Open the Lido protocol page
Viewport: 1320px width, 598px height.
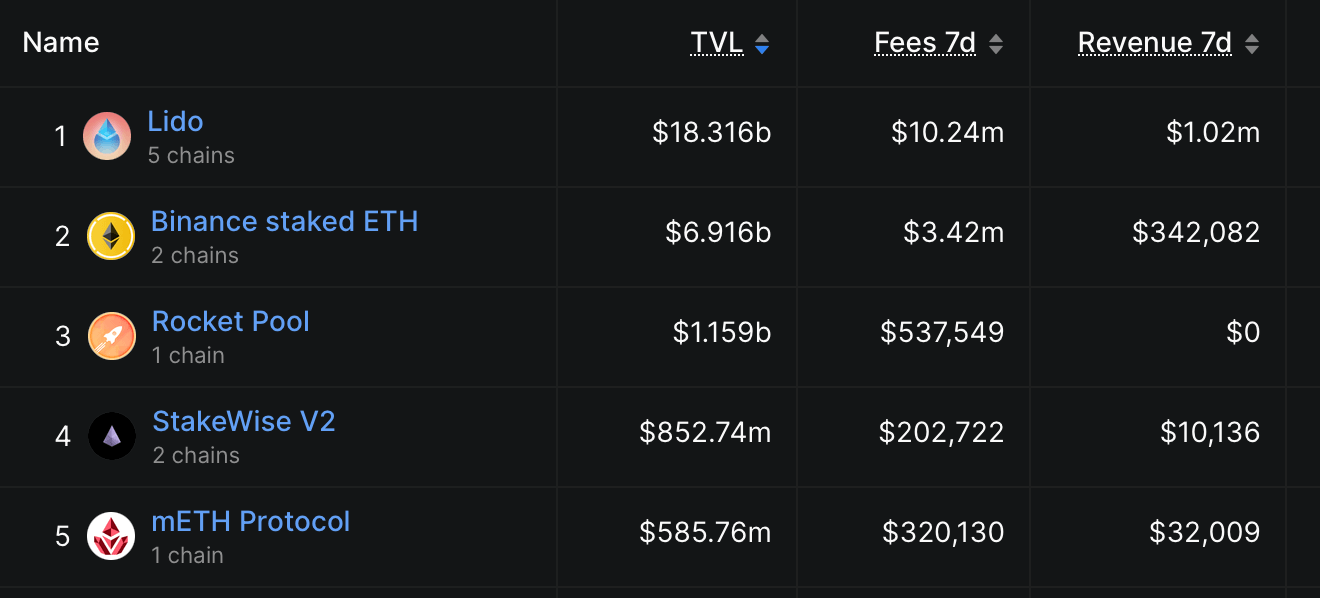point(176,121)
